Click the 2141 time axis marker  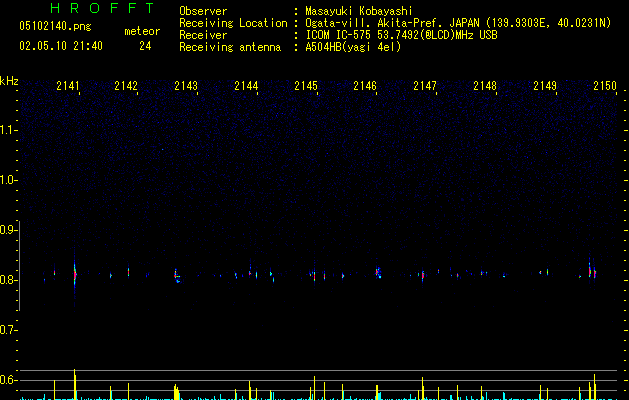pyautogui.click(x=68, y=86)
